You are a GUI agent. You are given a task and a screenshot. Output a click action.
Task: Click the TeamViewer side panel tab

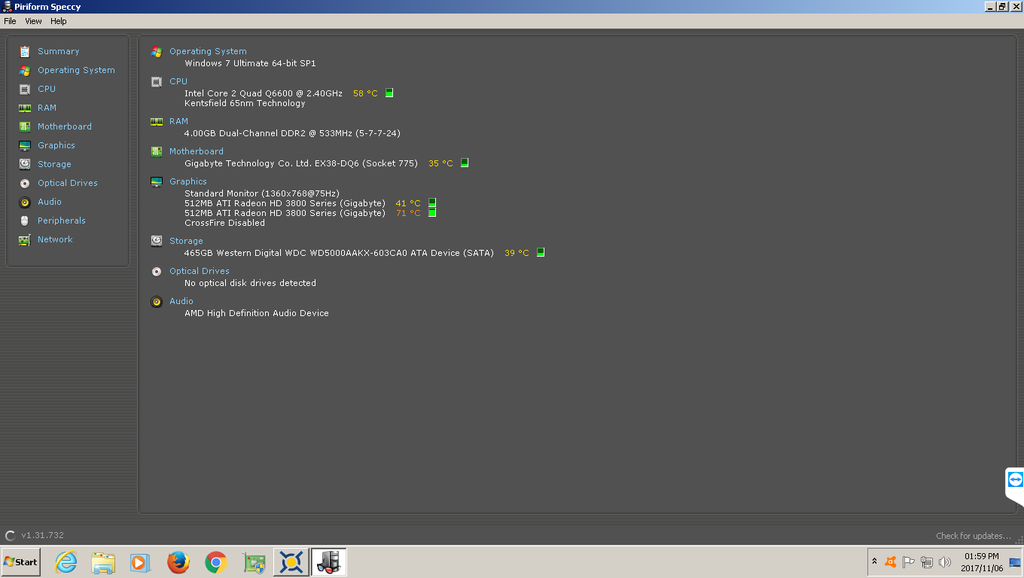1014,485
